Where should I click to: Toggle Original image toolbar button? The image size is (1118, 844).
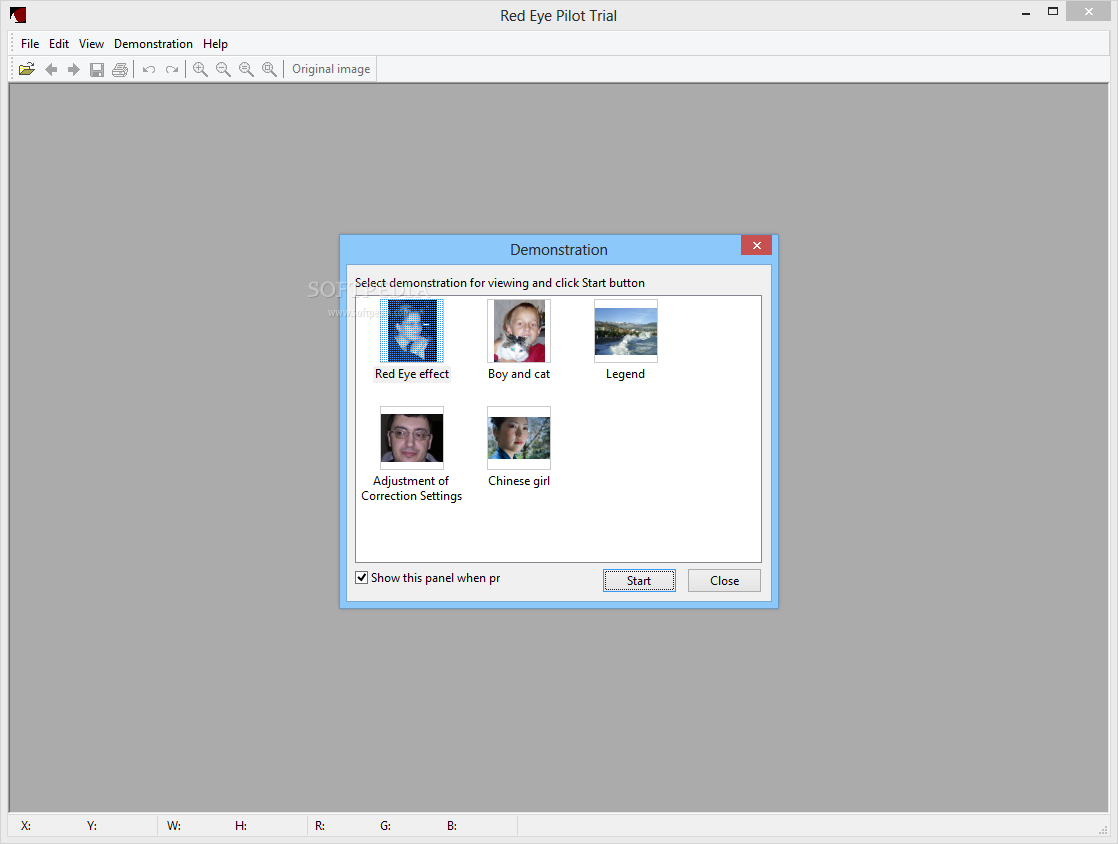pyautogui.click(x=331, y=69)
